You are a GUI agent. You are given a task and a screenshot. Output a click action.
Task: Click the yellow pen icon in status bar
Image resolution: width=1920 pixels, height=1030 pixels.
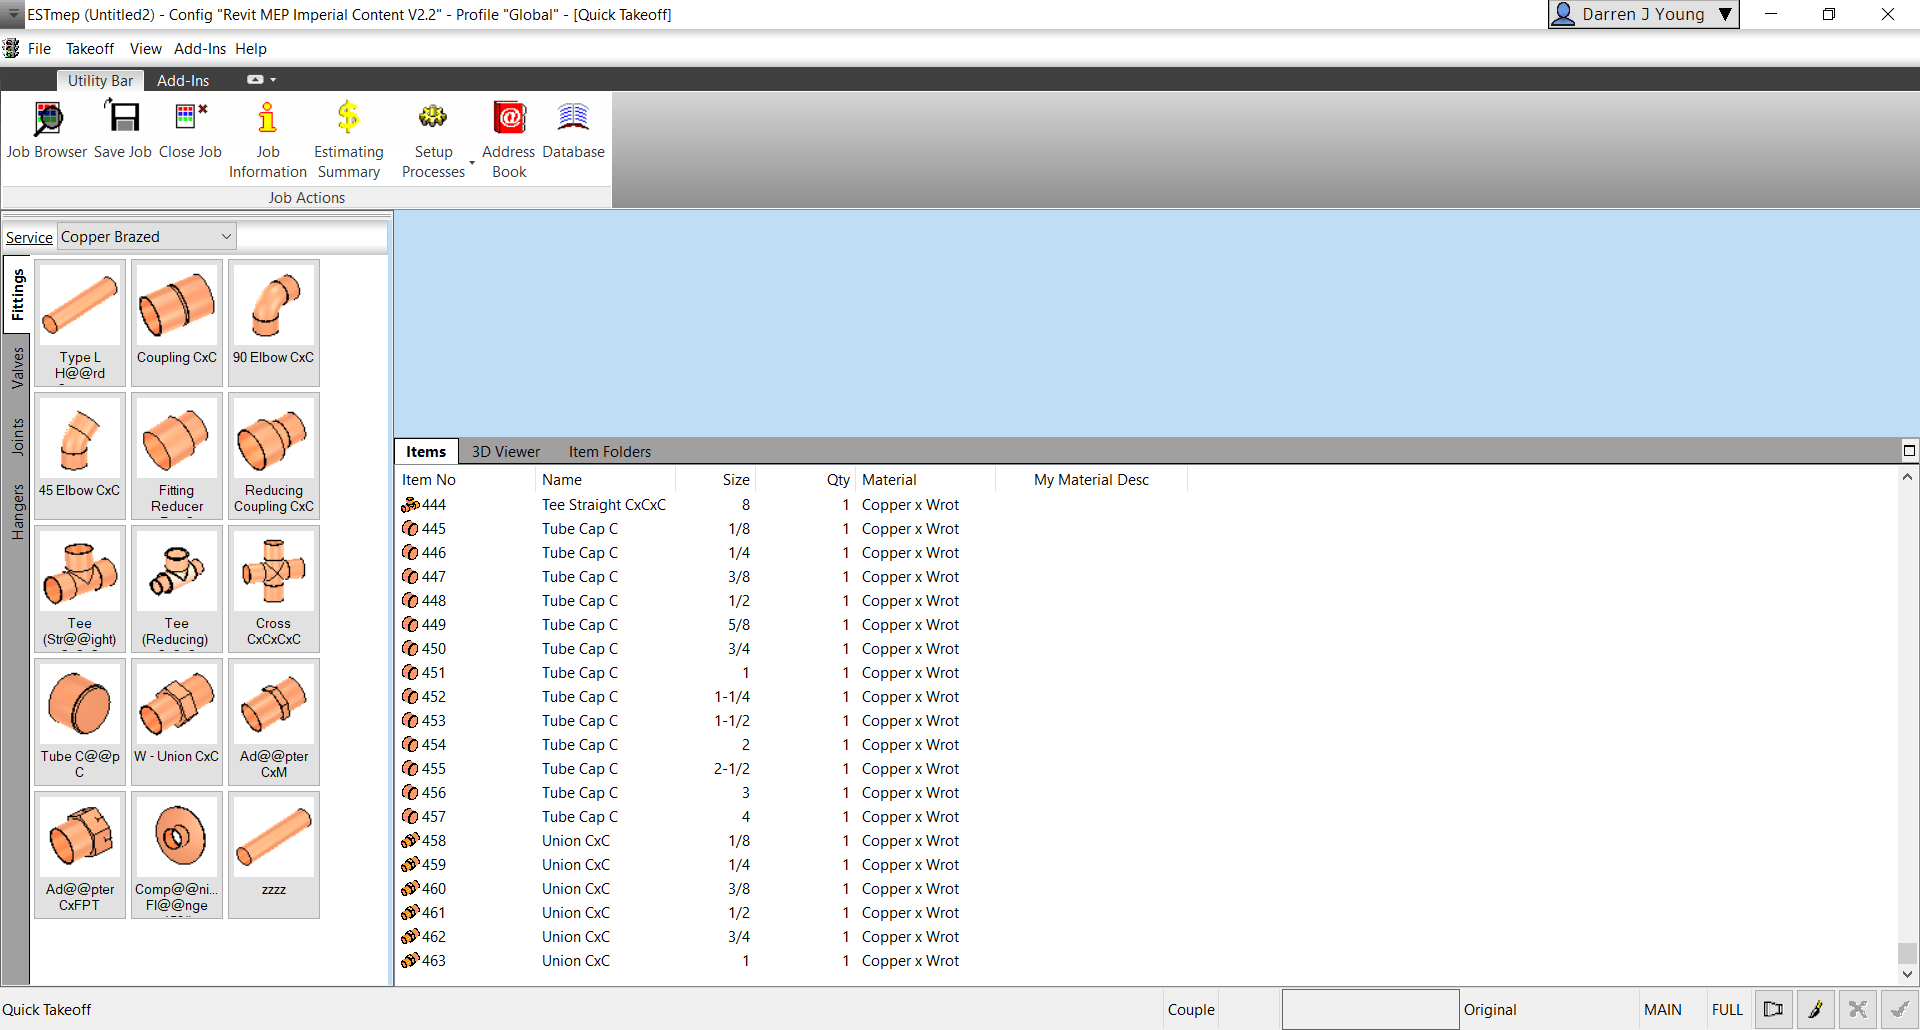[x=1815, y=1009]
